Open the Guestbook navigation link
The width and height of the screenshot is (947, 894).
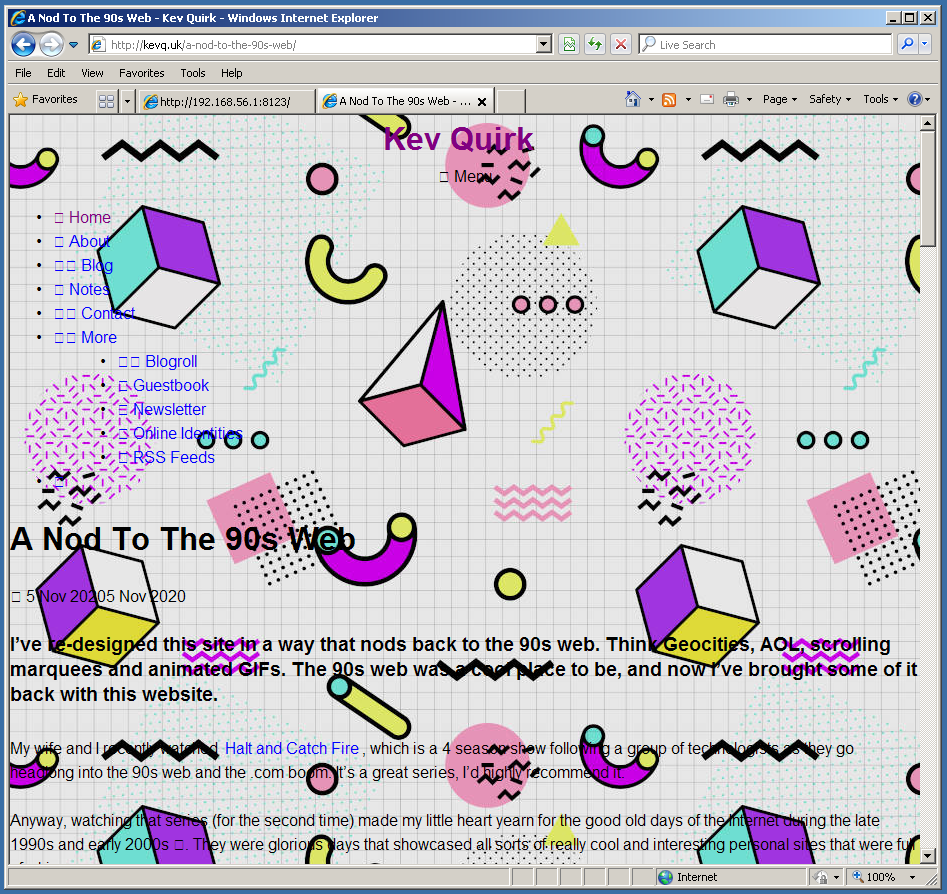pyautogui.click(x=171, y=385)
